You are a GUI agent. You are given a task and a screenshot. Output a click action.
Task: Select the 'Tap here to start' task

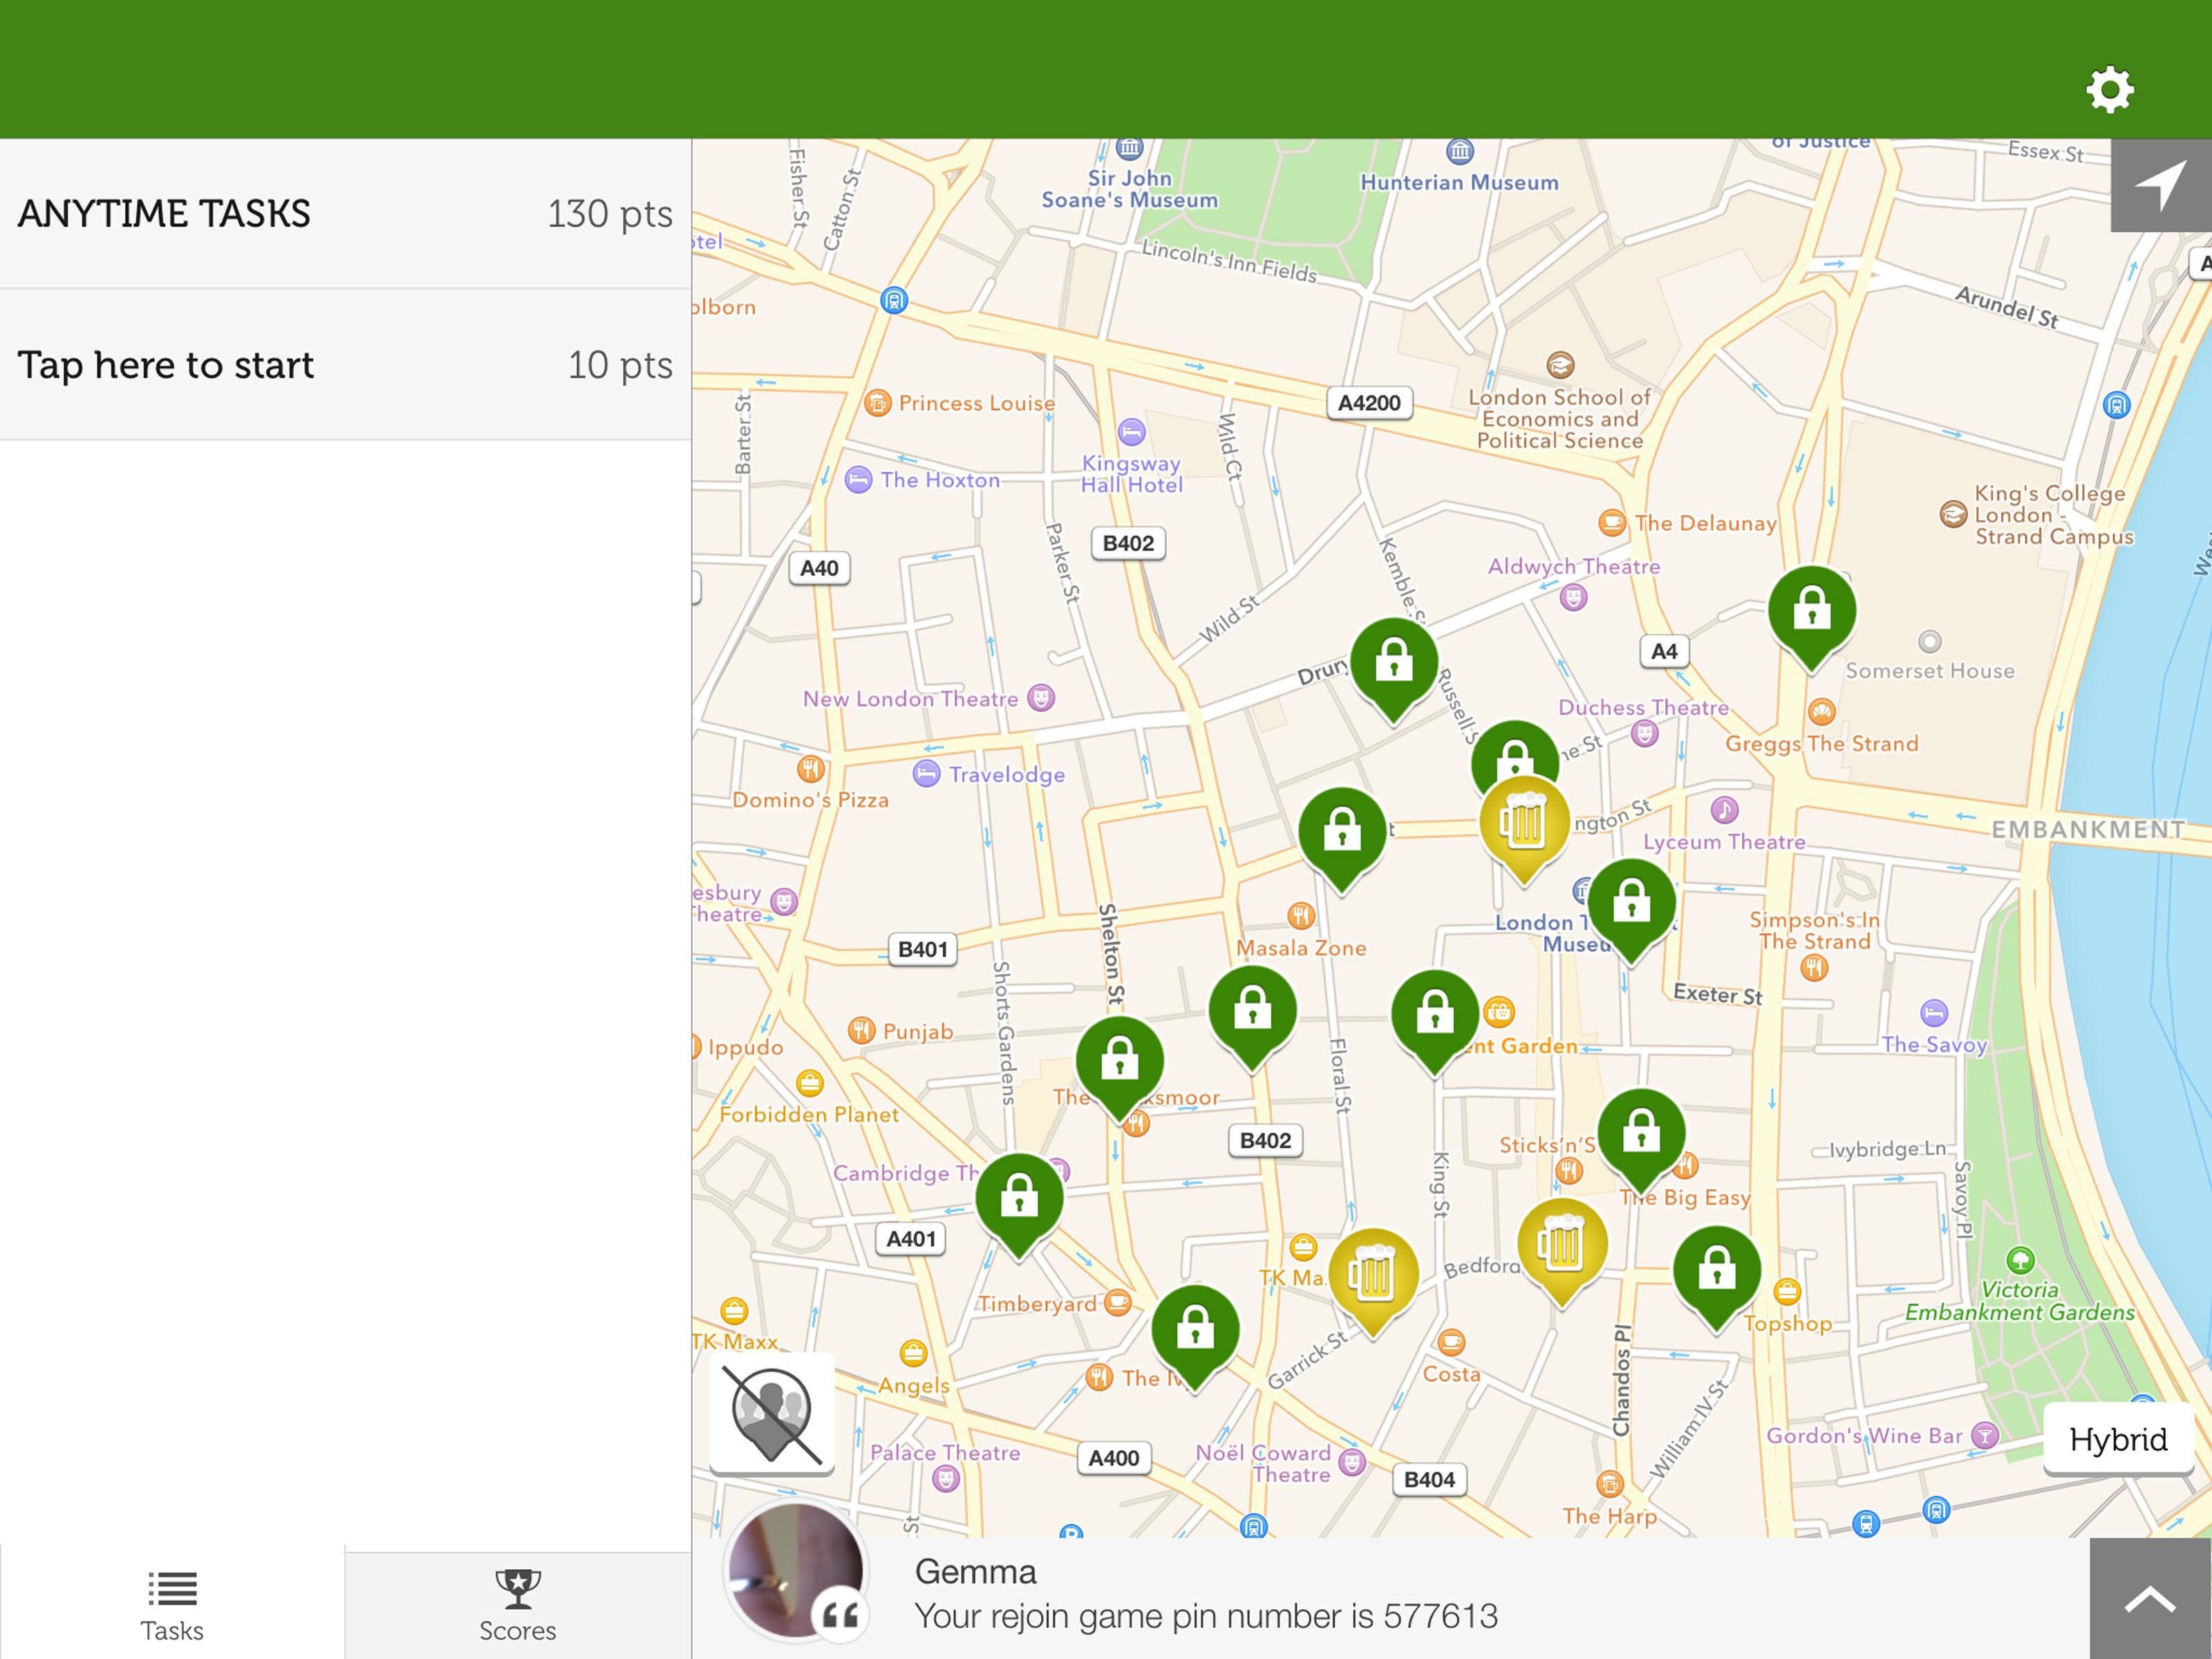(345, 365)
